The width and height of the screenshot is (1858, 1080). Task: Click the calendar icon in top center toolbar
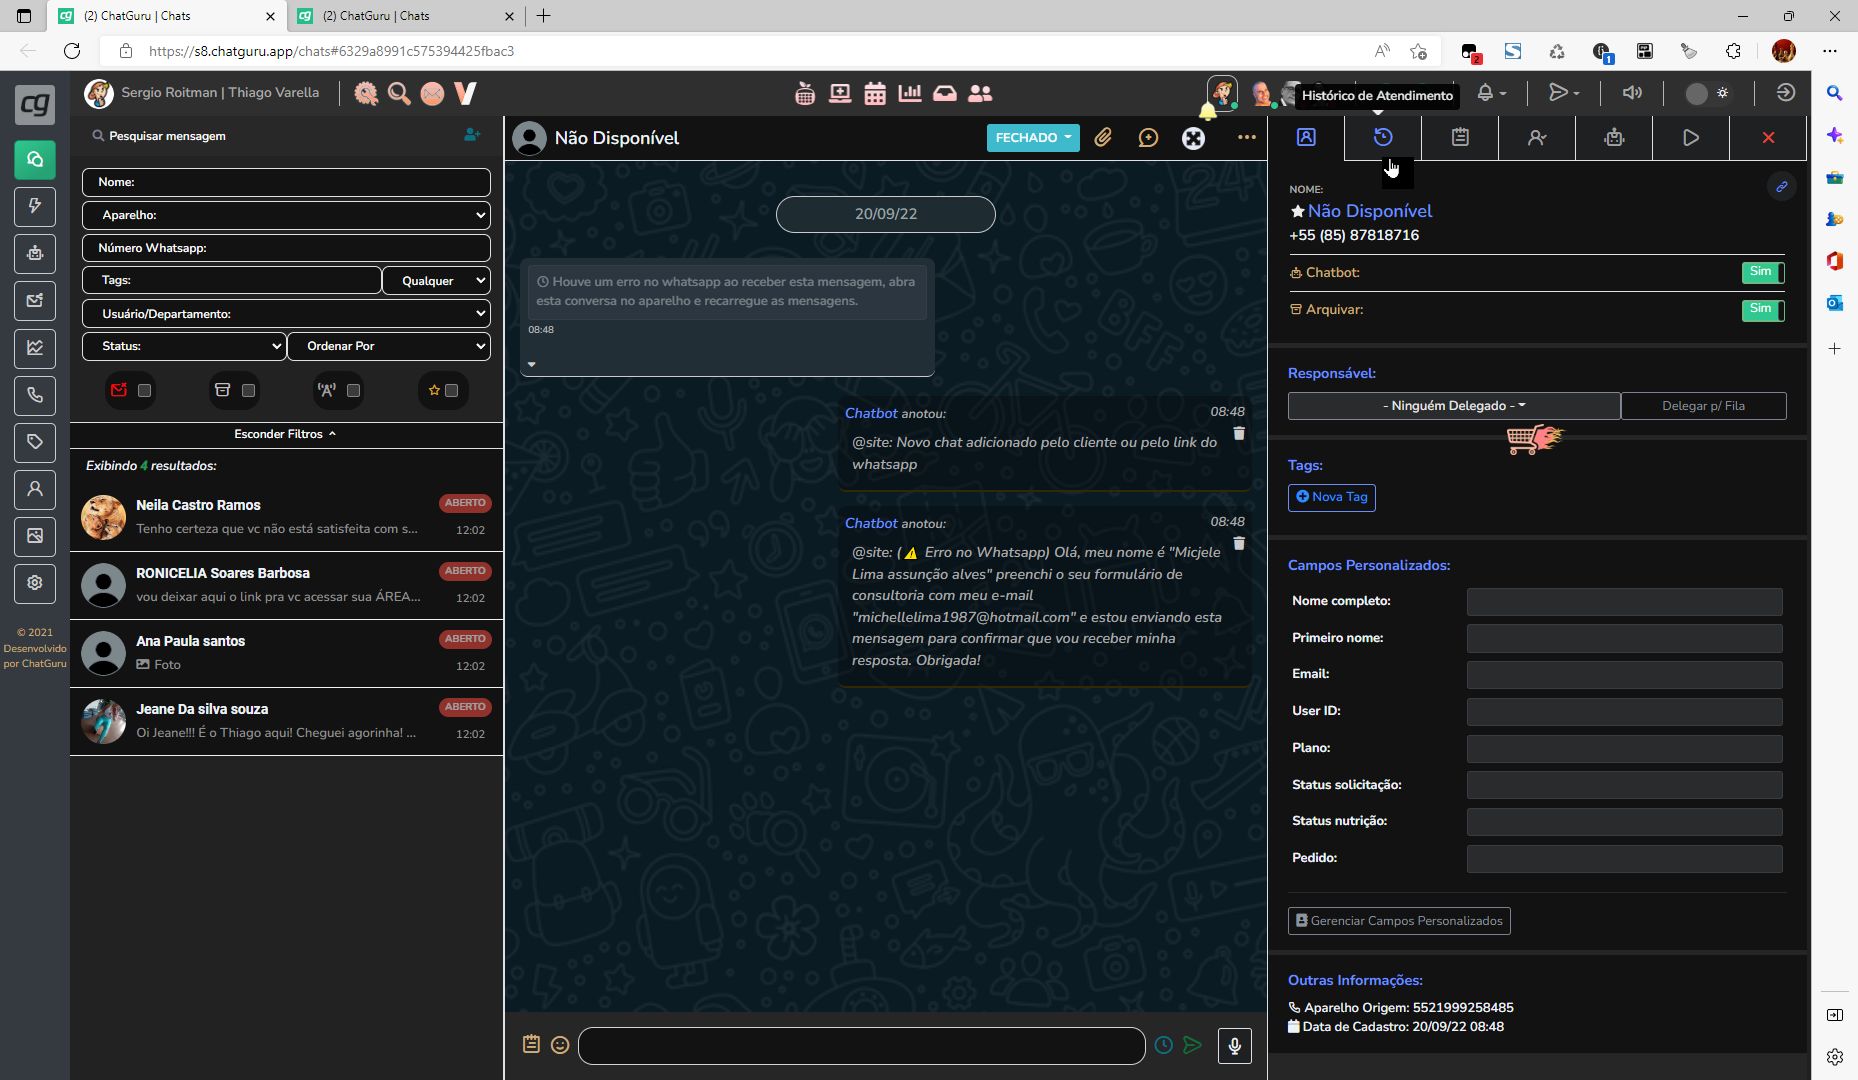click(875, 93)
